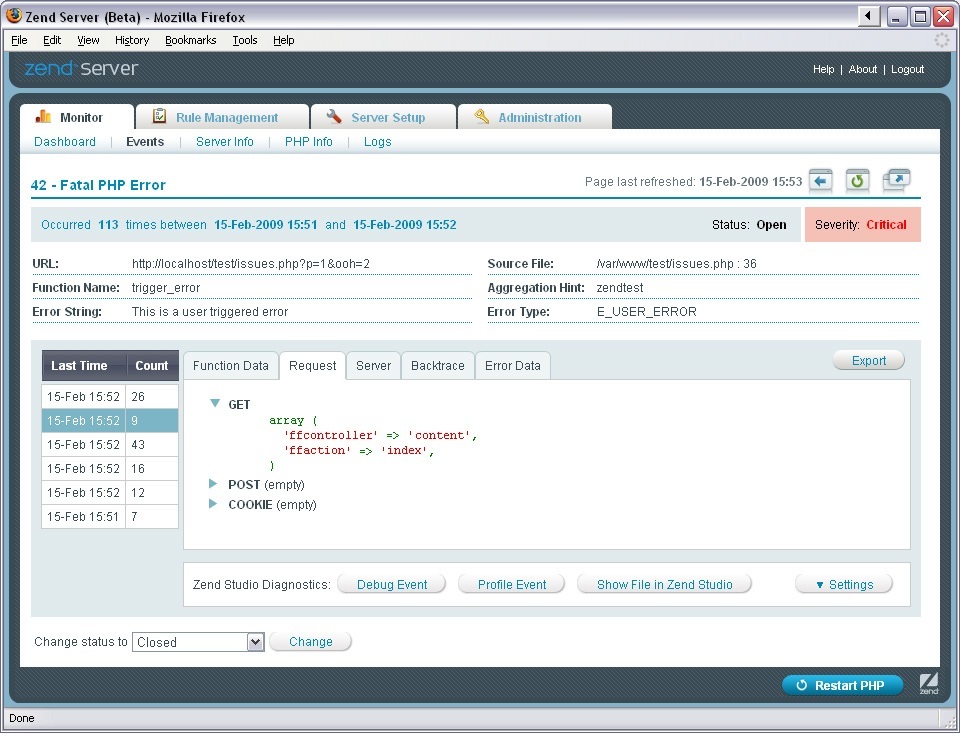Switch to the Server Setup tab
This screenshot has width=960, height=734.
tap(384, 117)
